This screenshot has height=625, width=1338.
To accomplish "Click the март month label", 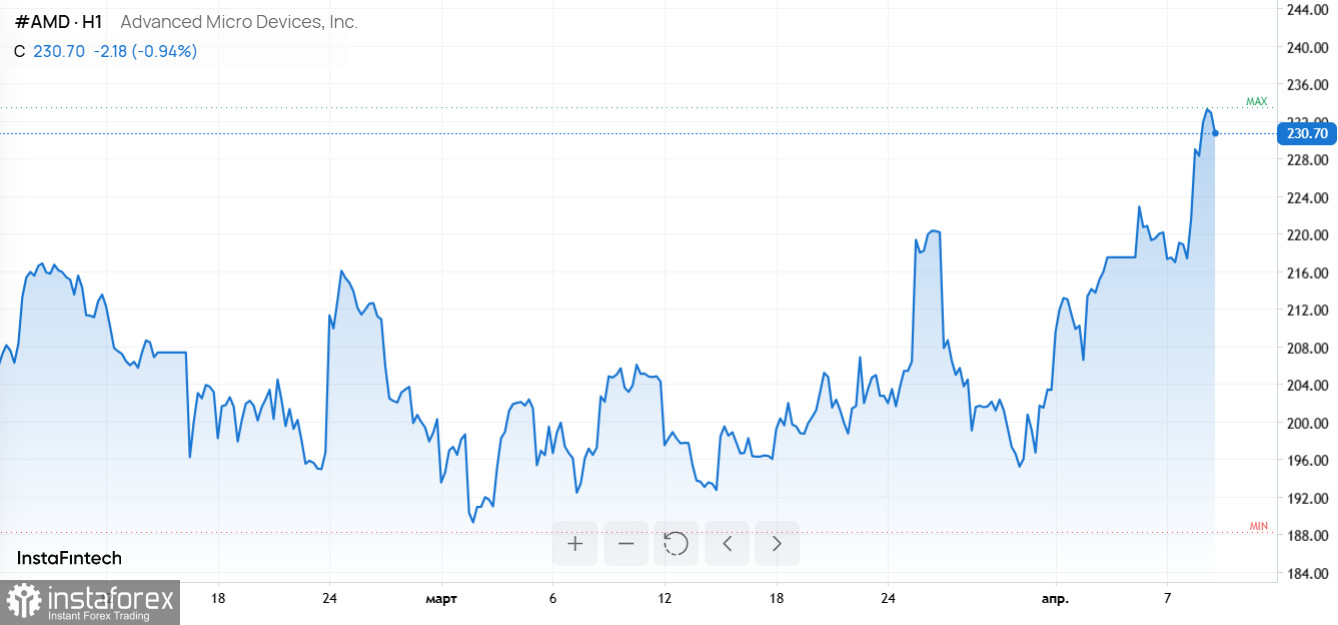I will tap(441, 599).
